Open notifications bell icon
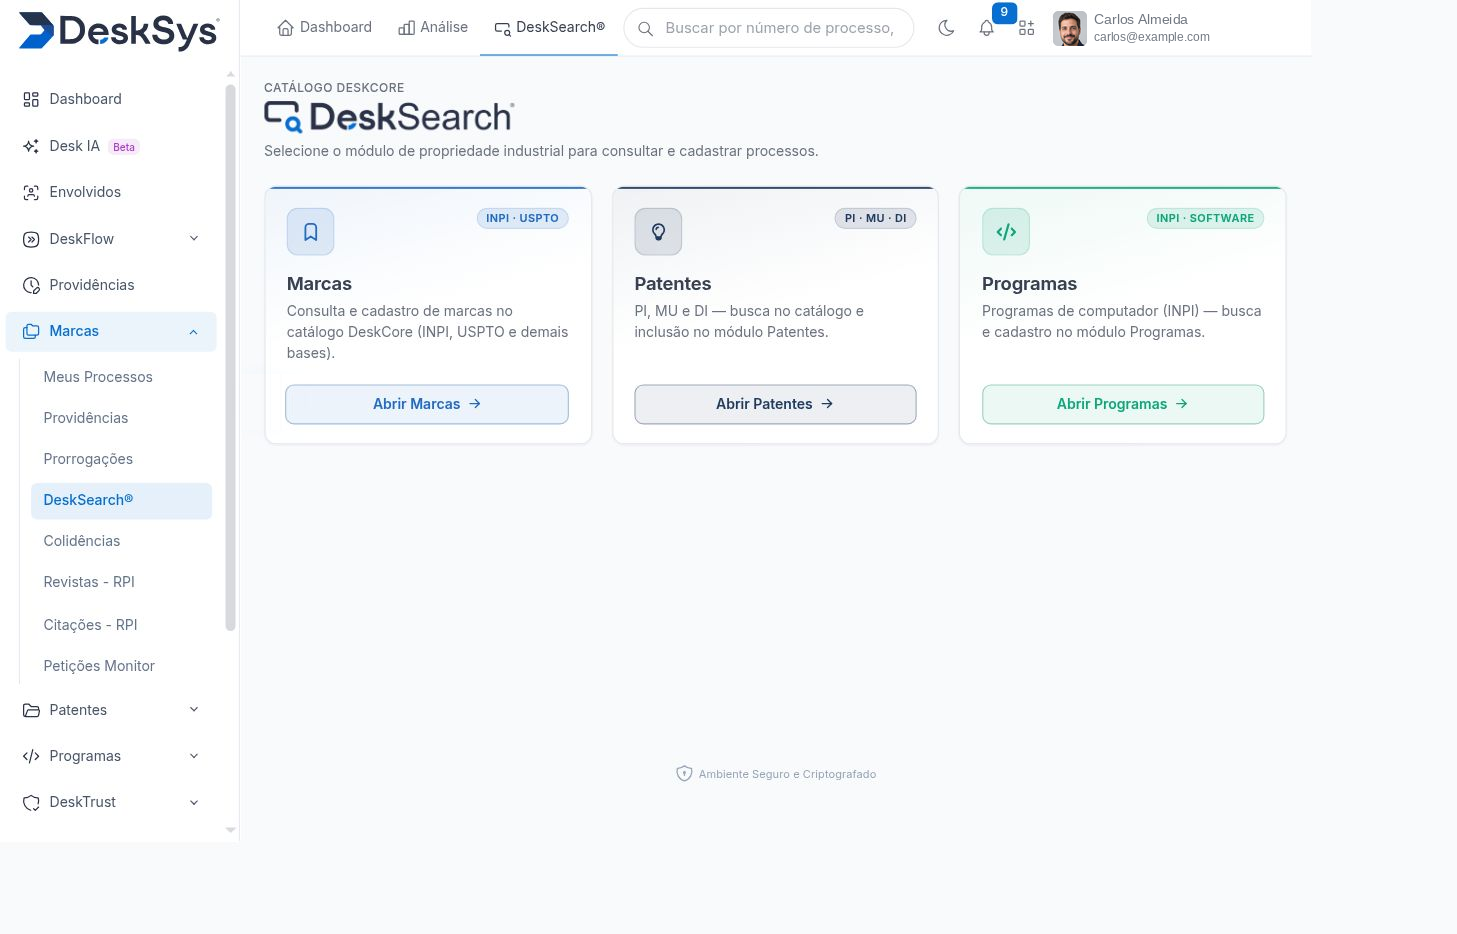 click(986, 28)
